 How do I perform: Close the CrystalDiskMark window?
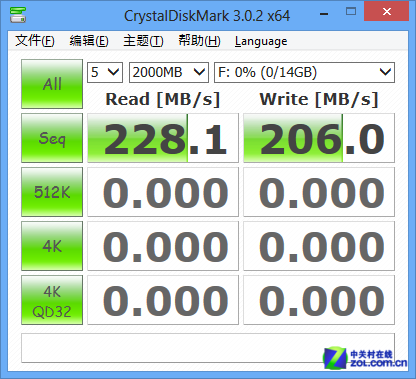click(387, 12)
